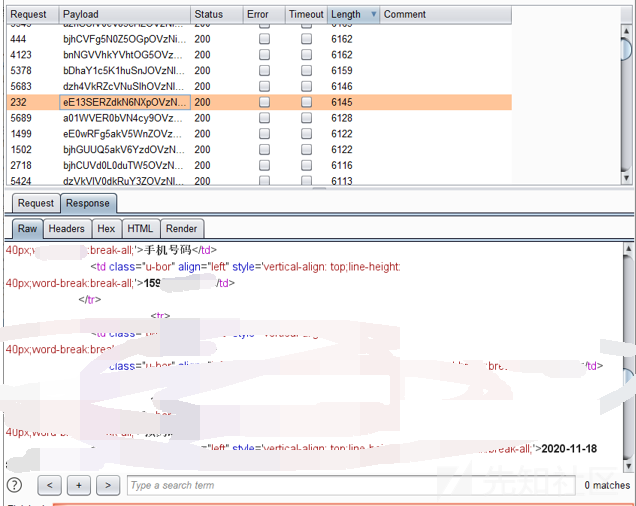Select request row 2718
The image size is (636, 506).
pos(259,165)
